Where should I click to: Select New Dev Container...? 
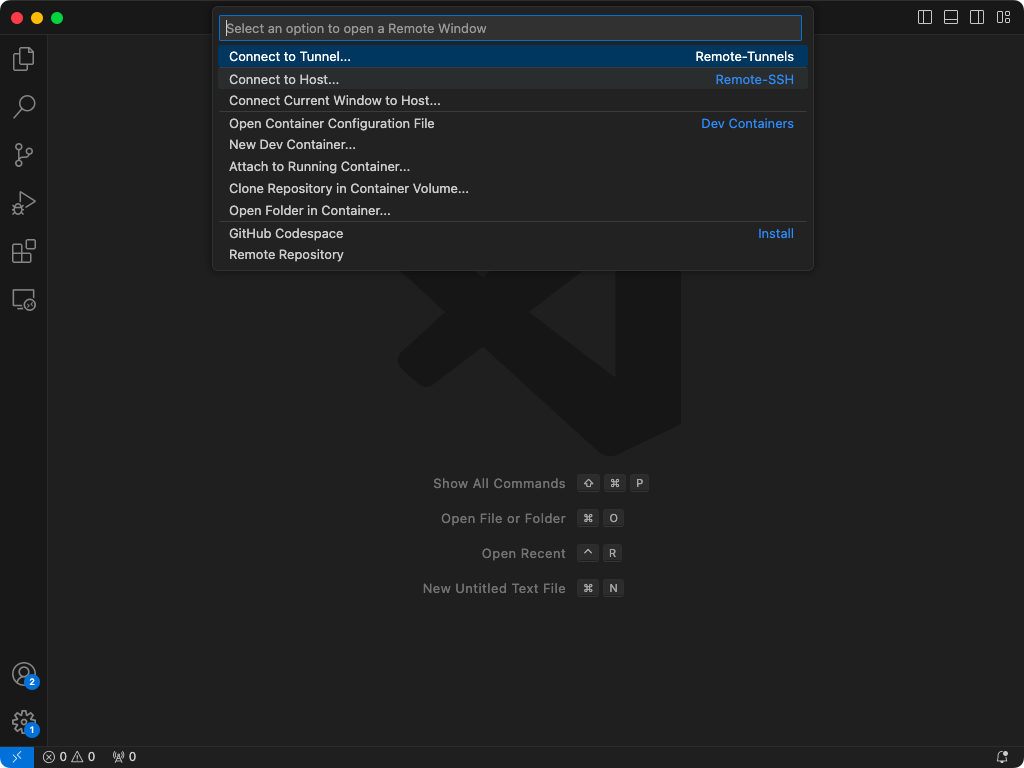pos(513,144)
